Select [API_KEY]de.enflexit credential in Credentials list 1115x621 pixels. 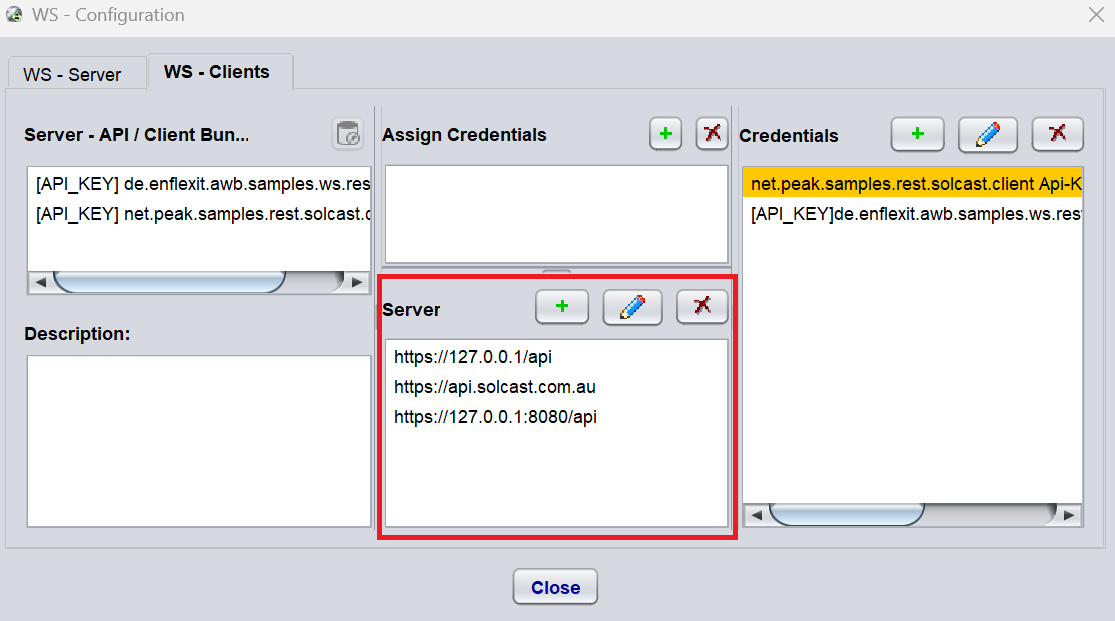click(x=913, y=214)
